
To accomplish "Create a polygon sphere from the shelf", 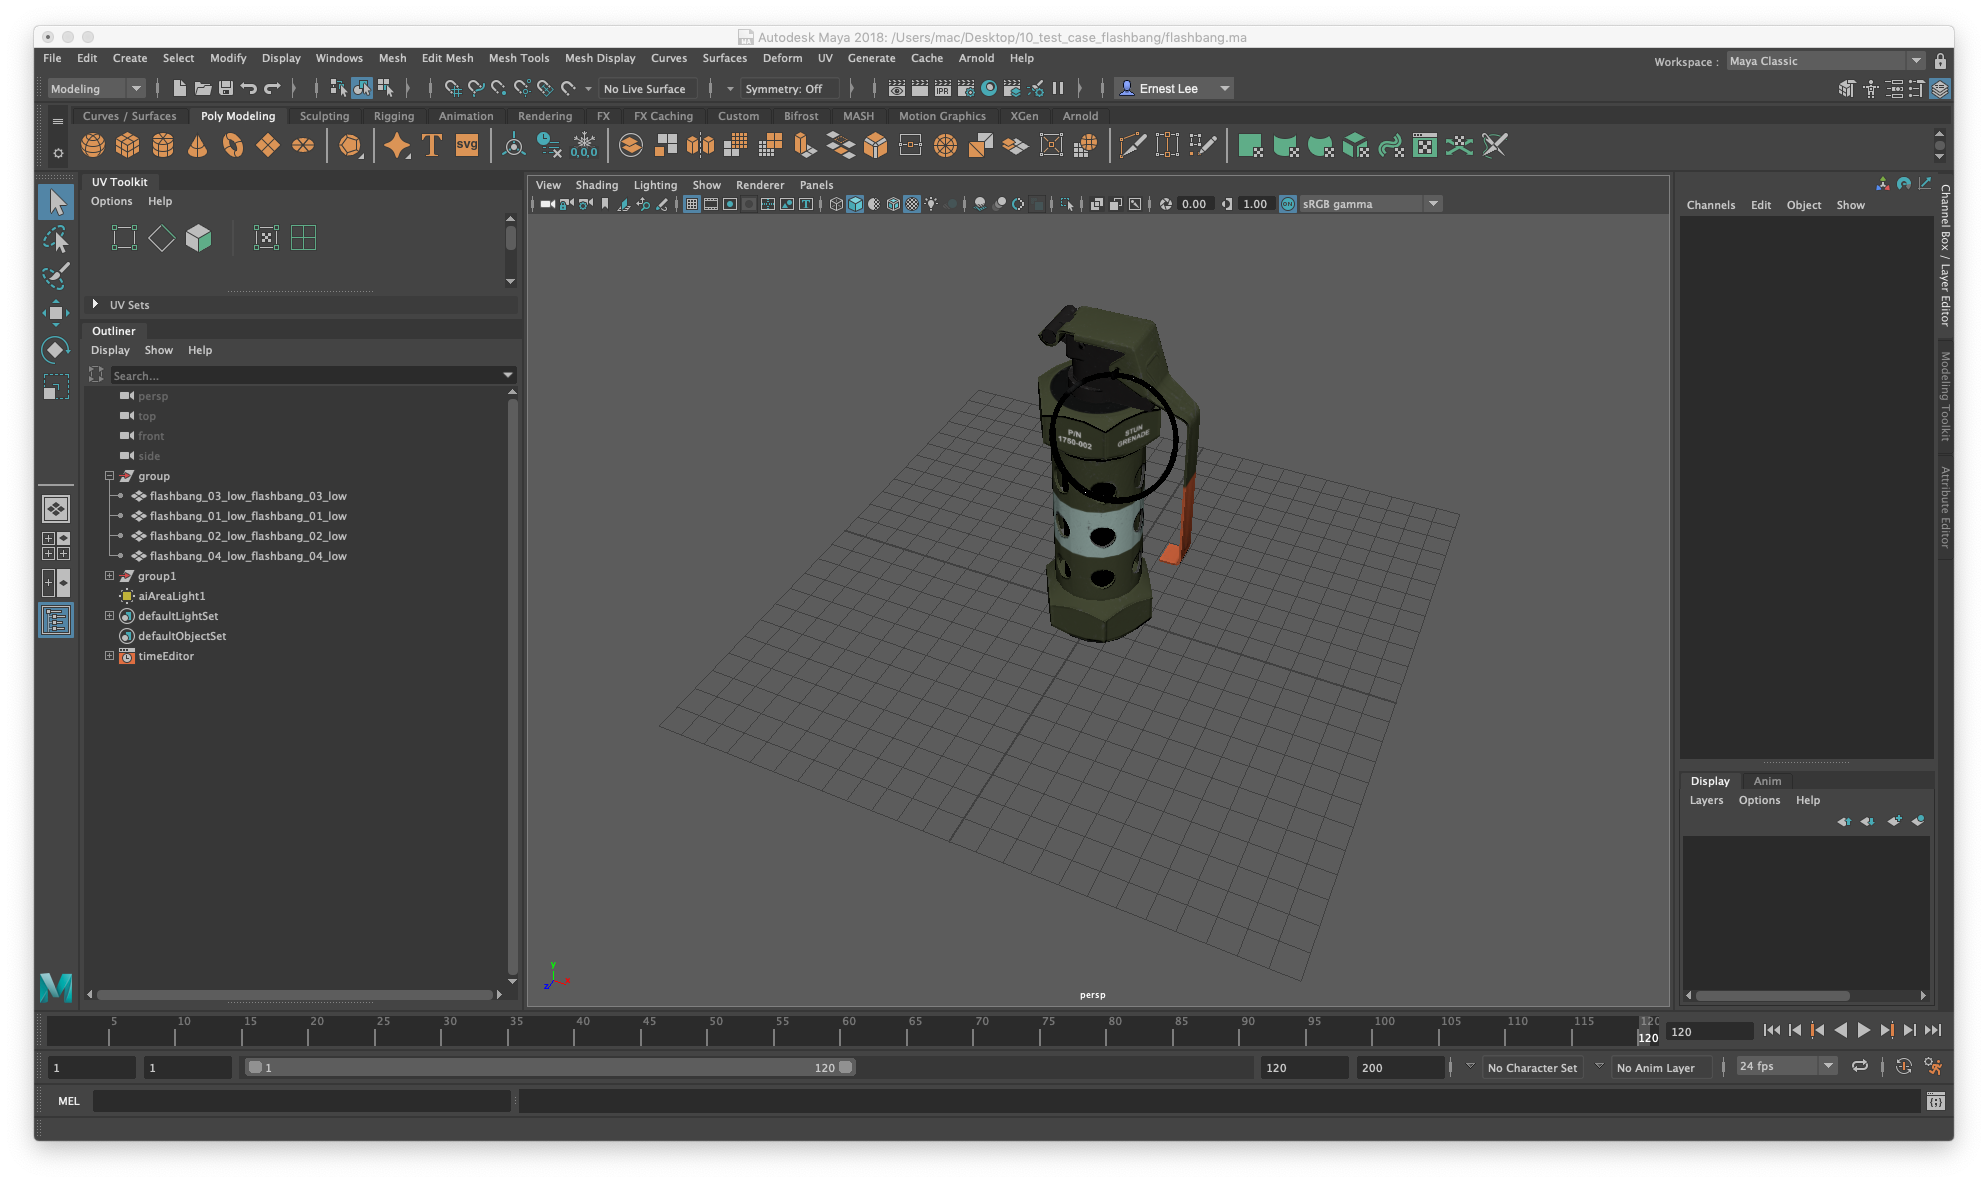I will coord(92,145).
